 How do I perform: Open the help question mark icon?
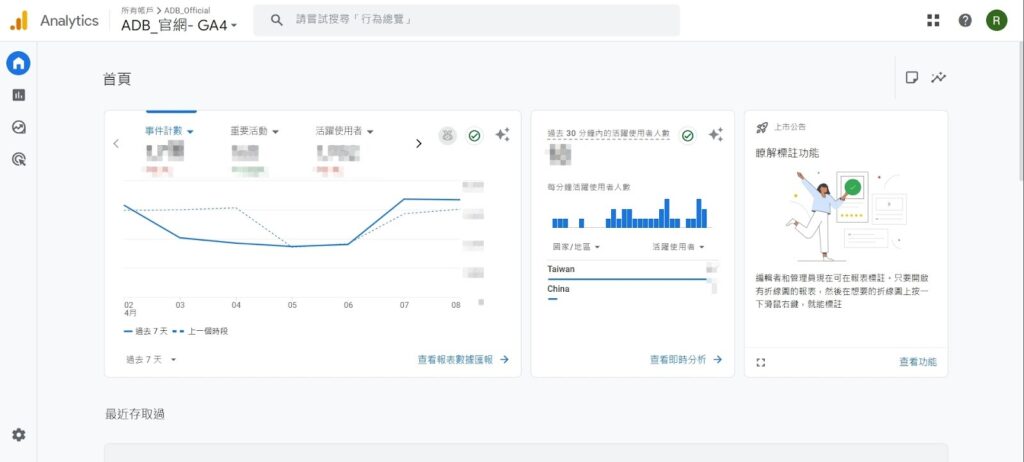point(965,20)
